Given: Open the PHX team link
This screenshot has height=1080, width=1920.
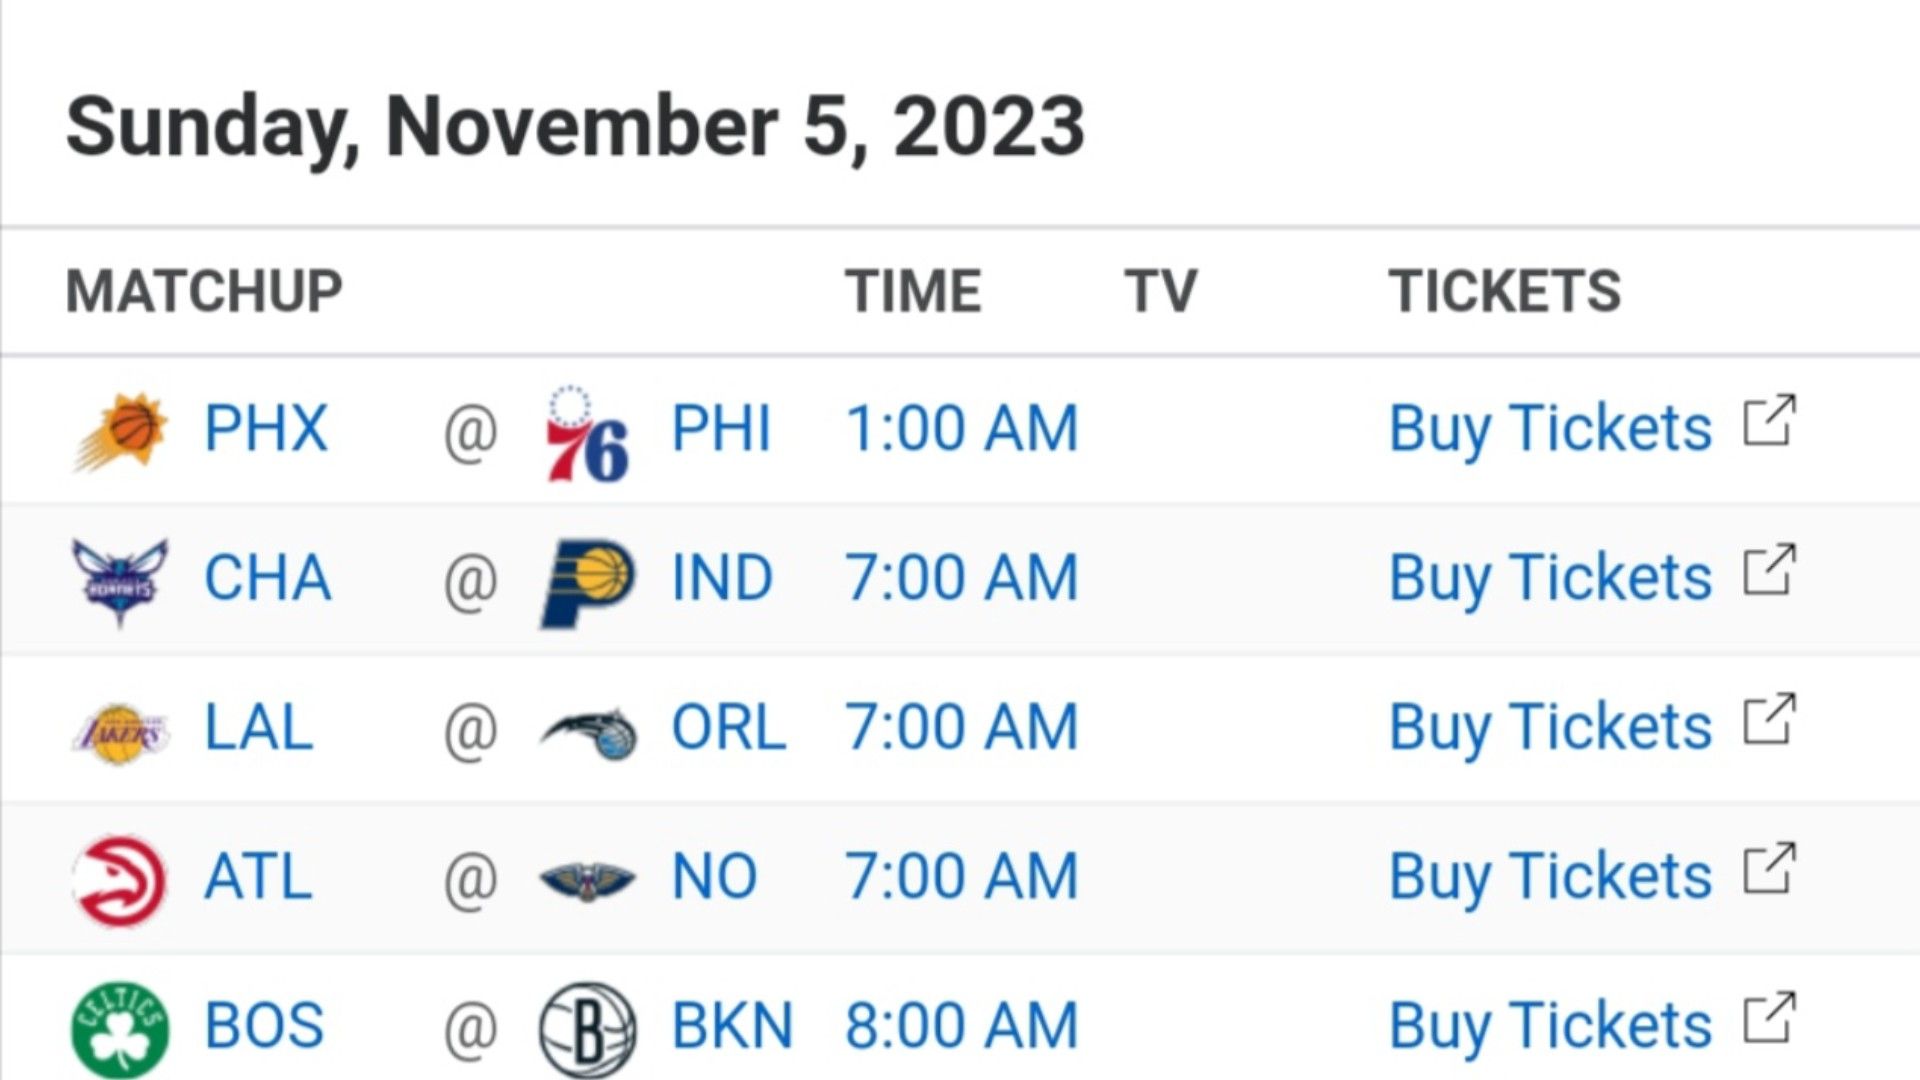Looking at the screenshot, I should [x=266, y=429].
